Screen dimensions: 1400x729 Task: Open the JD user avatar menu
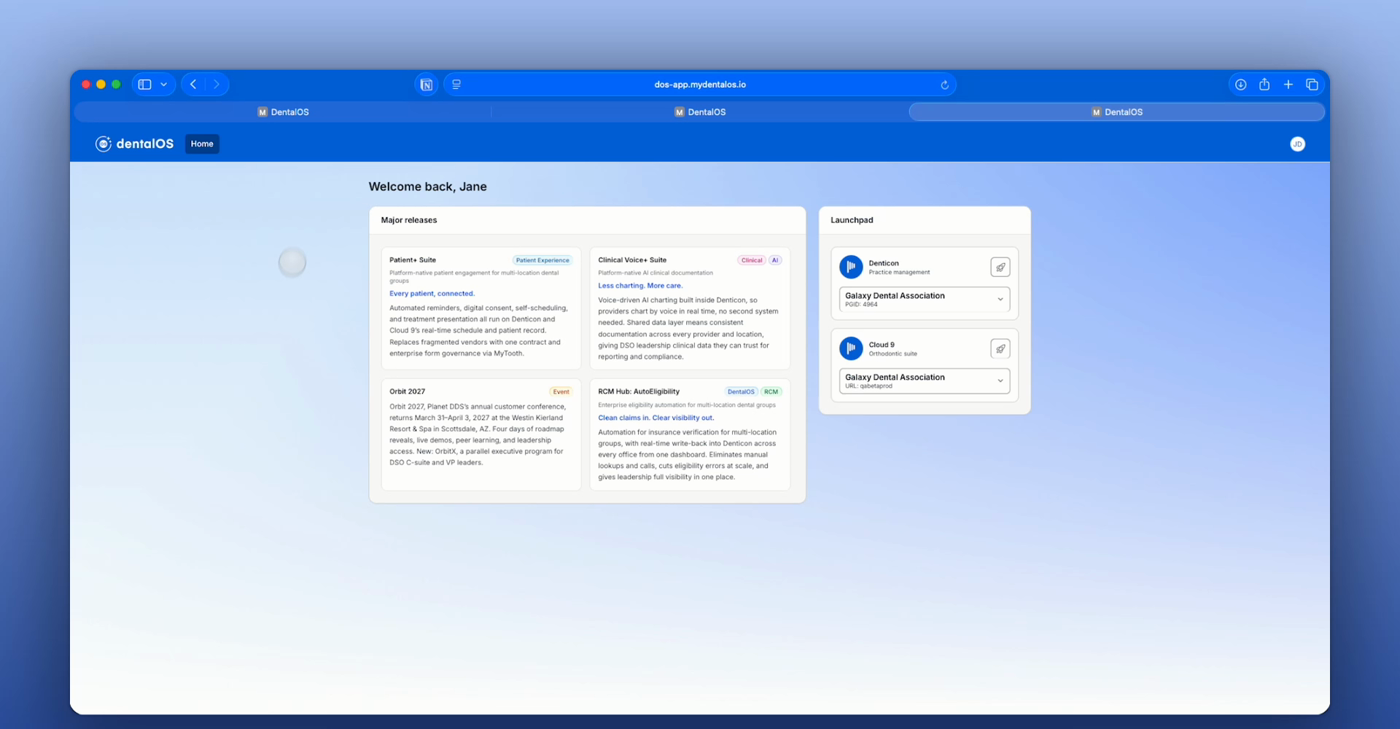point(1297,144)
